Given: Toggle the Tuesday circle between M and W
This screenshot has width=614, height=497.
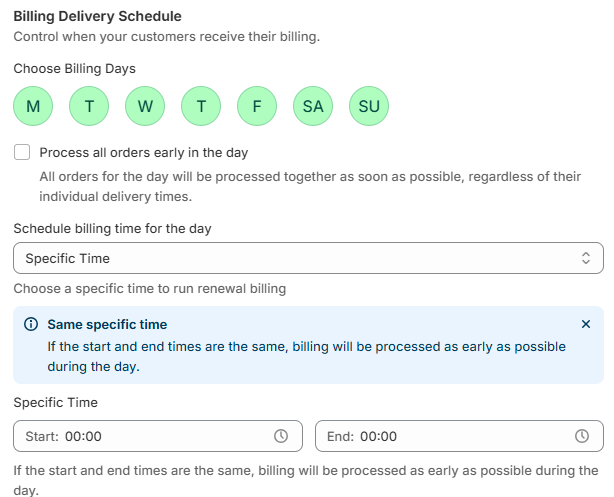Looking at the screenshot, I should 89,106.
